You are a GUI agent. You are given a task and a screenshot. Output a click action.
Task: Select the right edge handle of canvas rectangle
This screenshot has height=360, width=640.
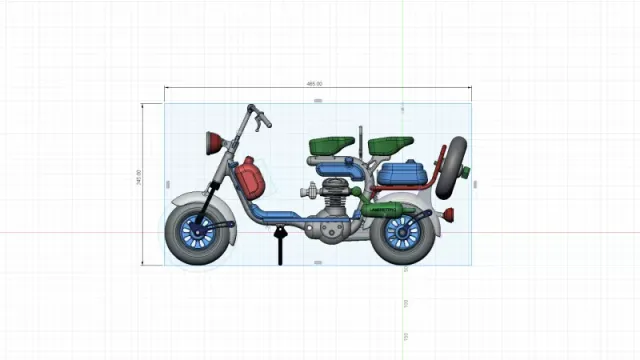click(475, 184)
